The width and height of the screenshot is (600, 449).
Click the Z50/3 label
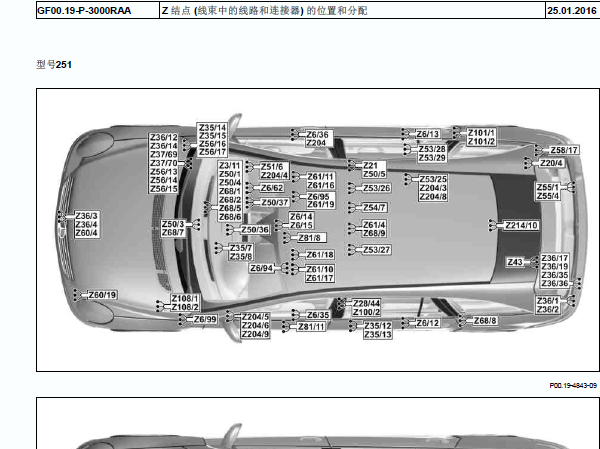[x=173, y=224]
